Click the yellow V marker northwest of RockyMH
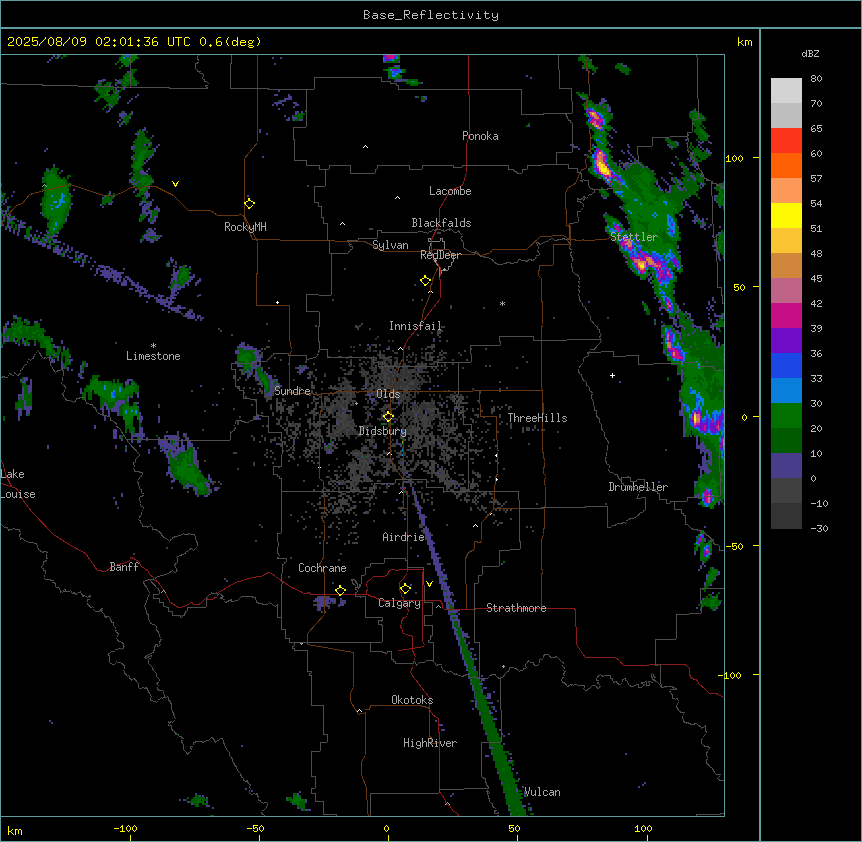The width and height of the screenshot is (862, 842). pos(175,184)
